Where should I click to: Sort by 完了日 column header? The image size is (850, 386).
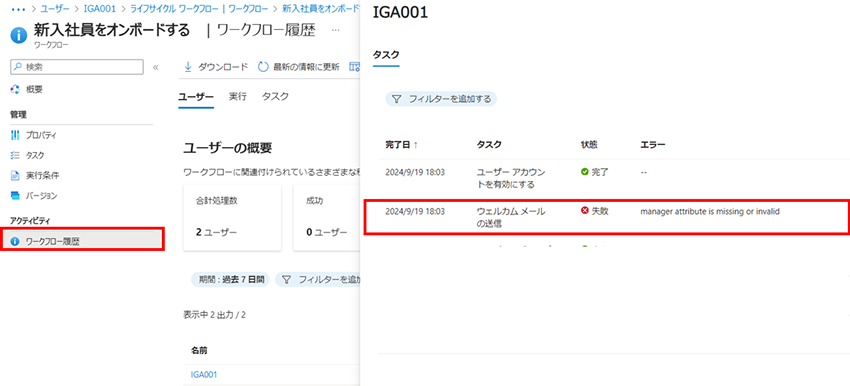point(401,145)
